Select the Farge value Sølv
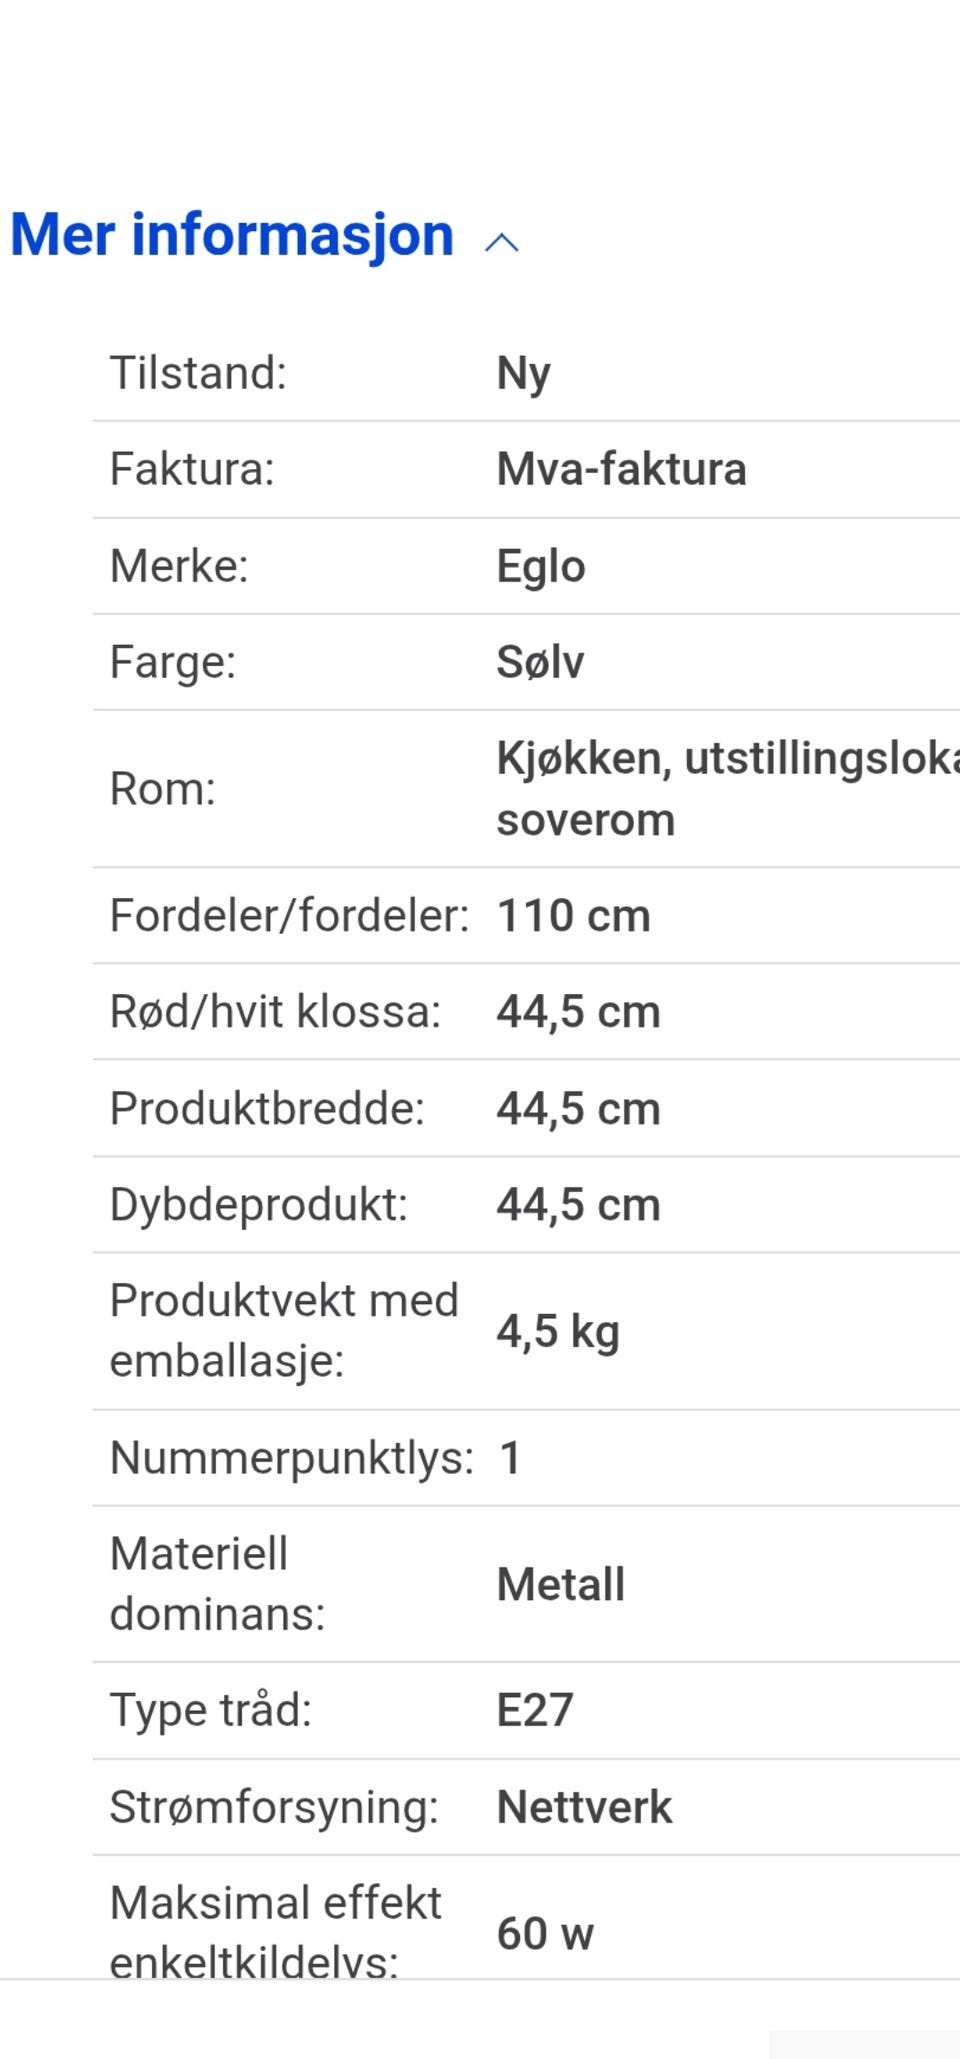 tap(541, 662)
